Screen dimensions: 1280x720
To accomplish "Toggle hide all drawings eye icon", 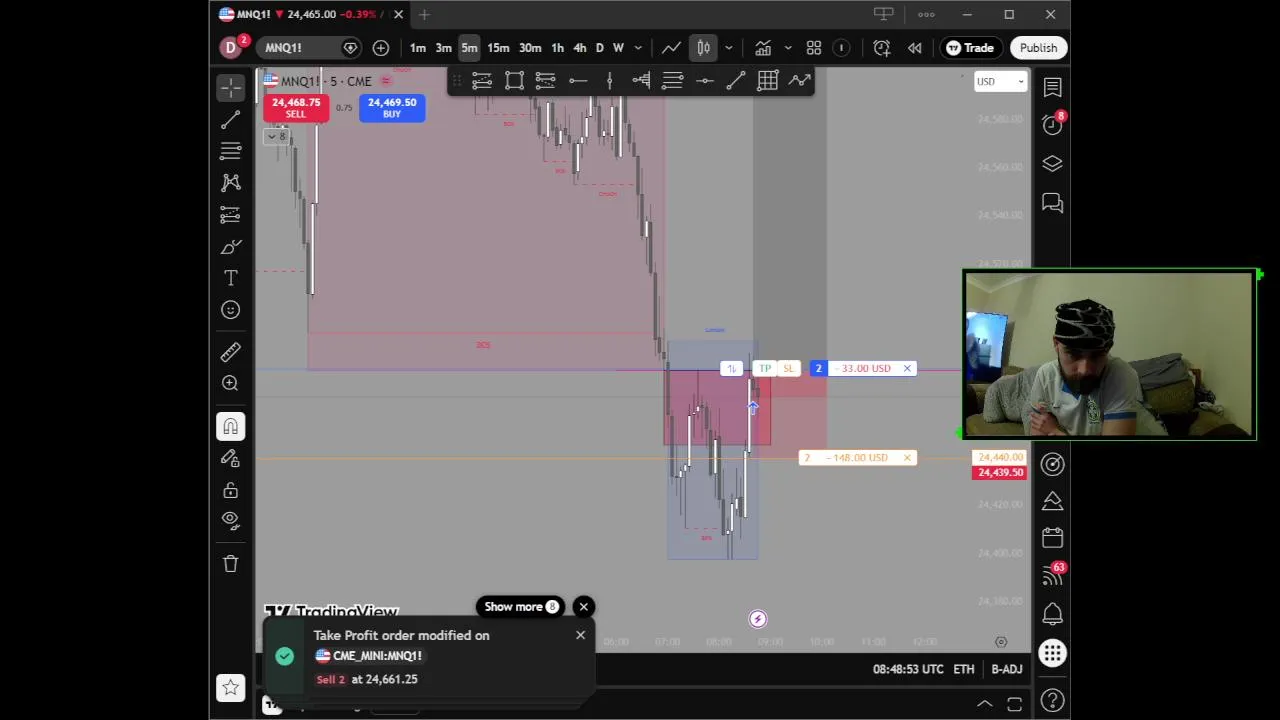I will [x=231, y=520].
